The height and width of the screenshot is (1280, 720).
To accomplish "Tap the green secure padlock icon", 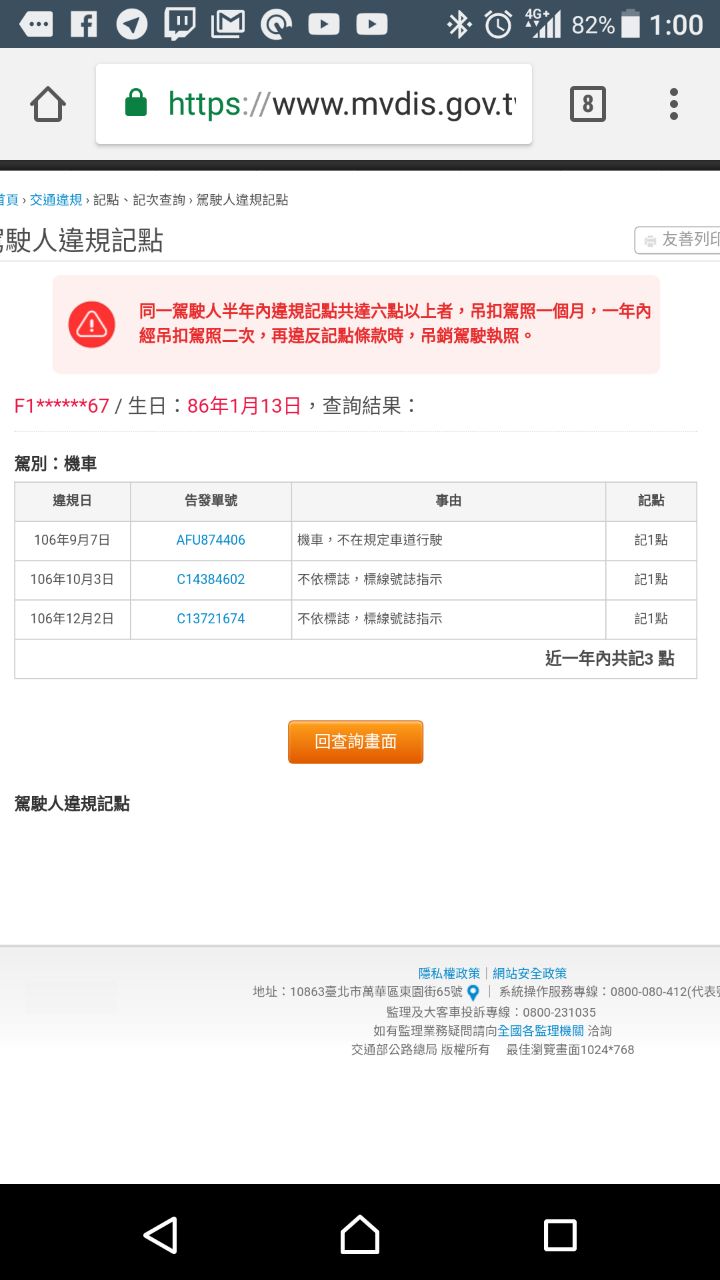I will point(136,104).
